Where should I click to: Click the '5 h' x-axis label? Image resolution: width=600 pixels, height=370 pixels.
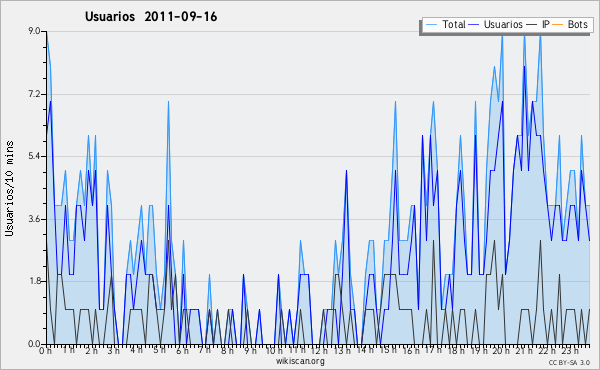[x=159, y=350]
